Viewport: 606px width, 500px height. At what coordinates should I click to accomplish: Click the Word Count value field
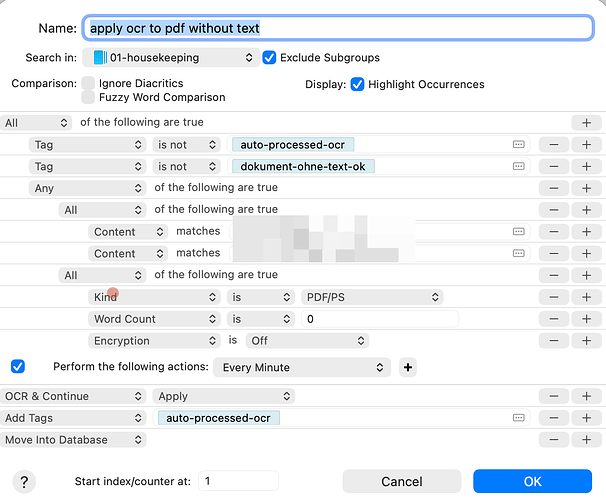tap(380, 319)
